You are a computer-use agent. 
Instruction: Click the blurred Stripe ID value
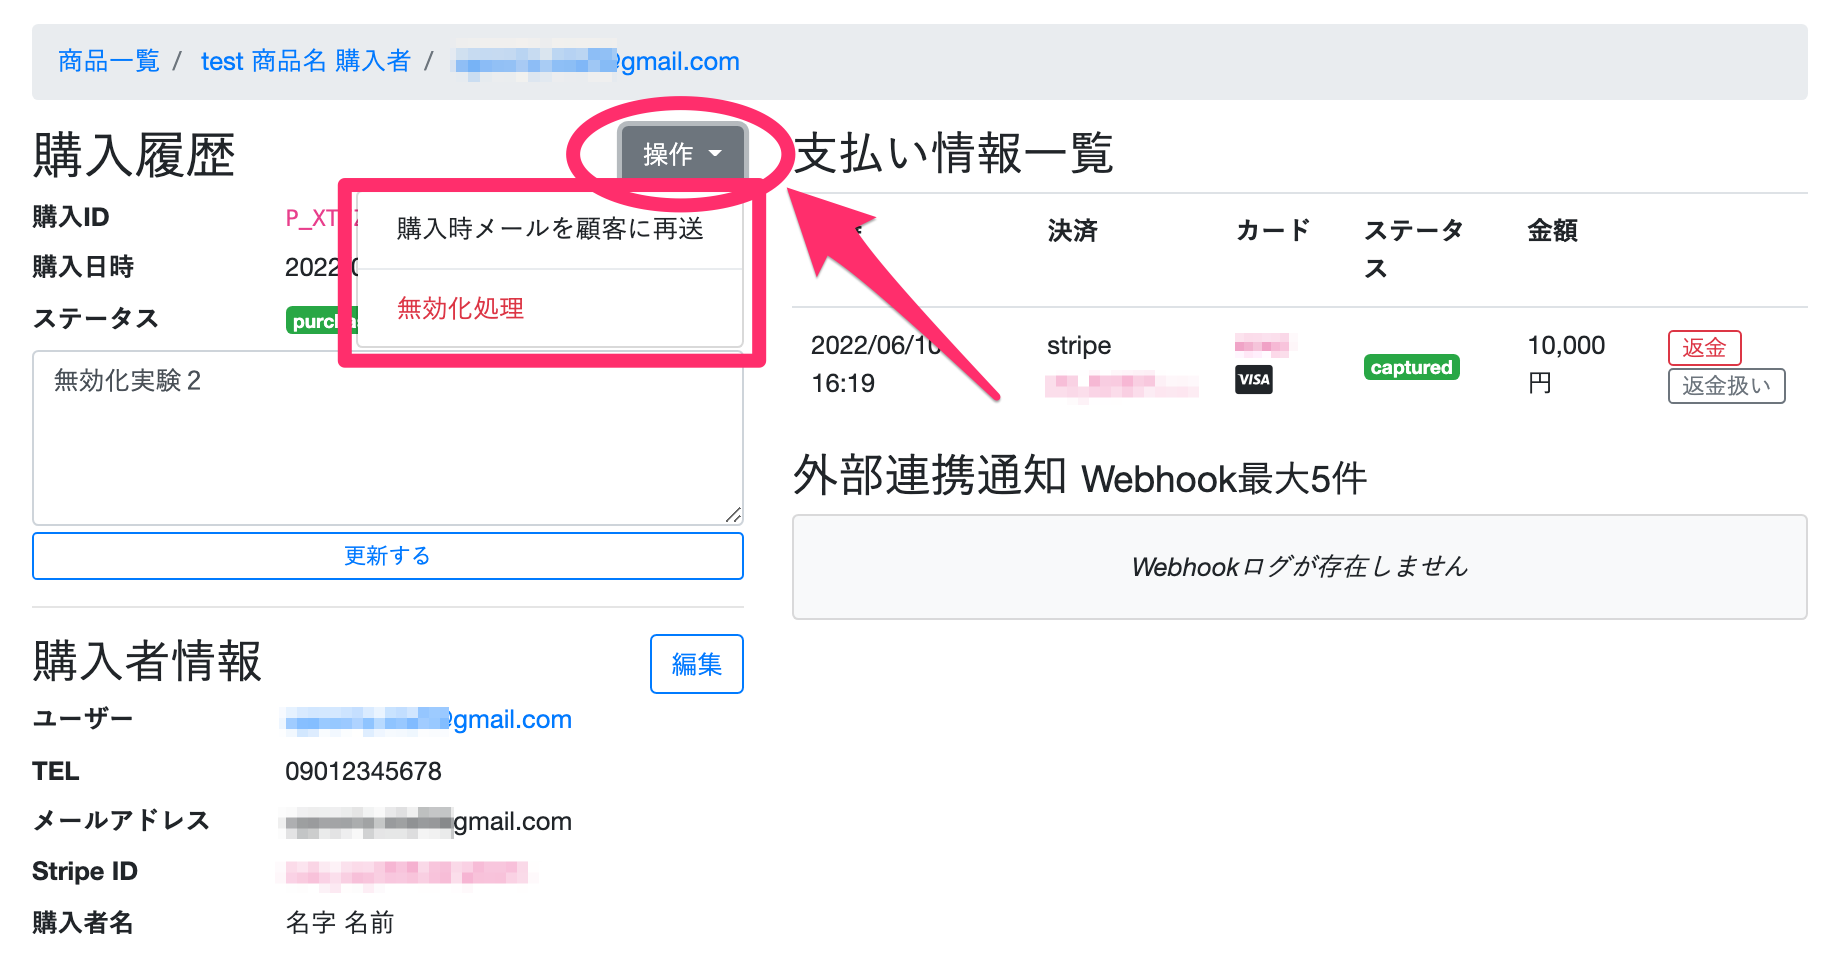pyautogui.click(x=406, y=873)
